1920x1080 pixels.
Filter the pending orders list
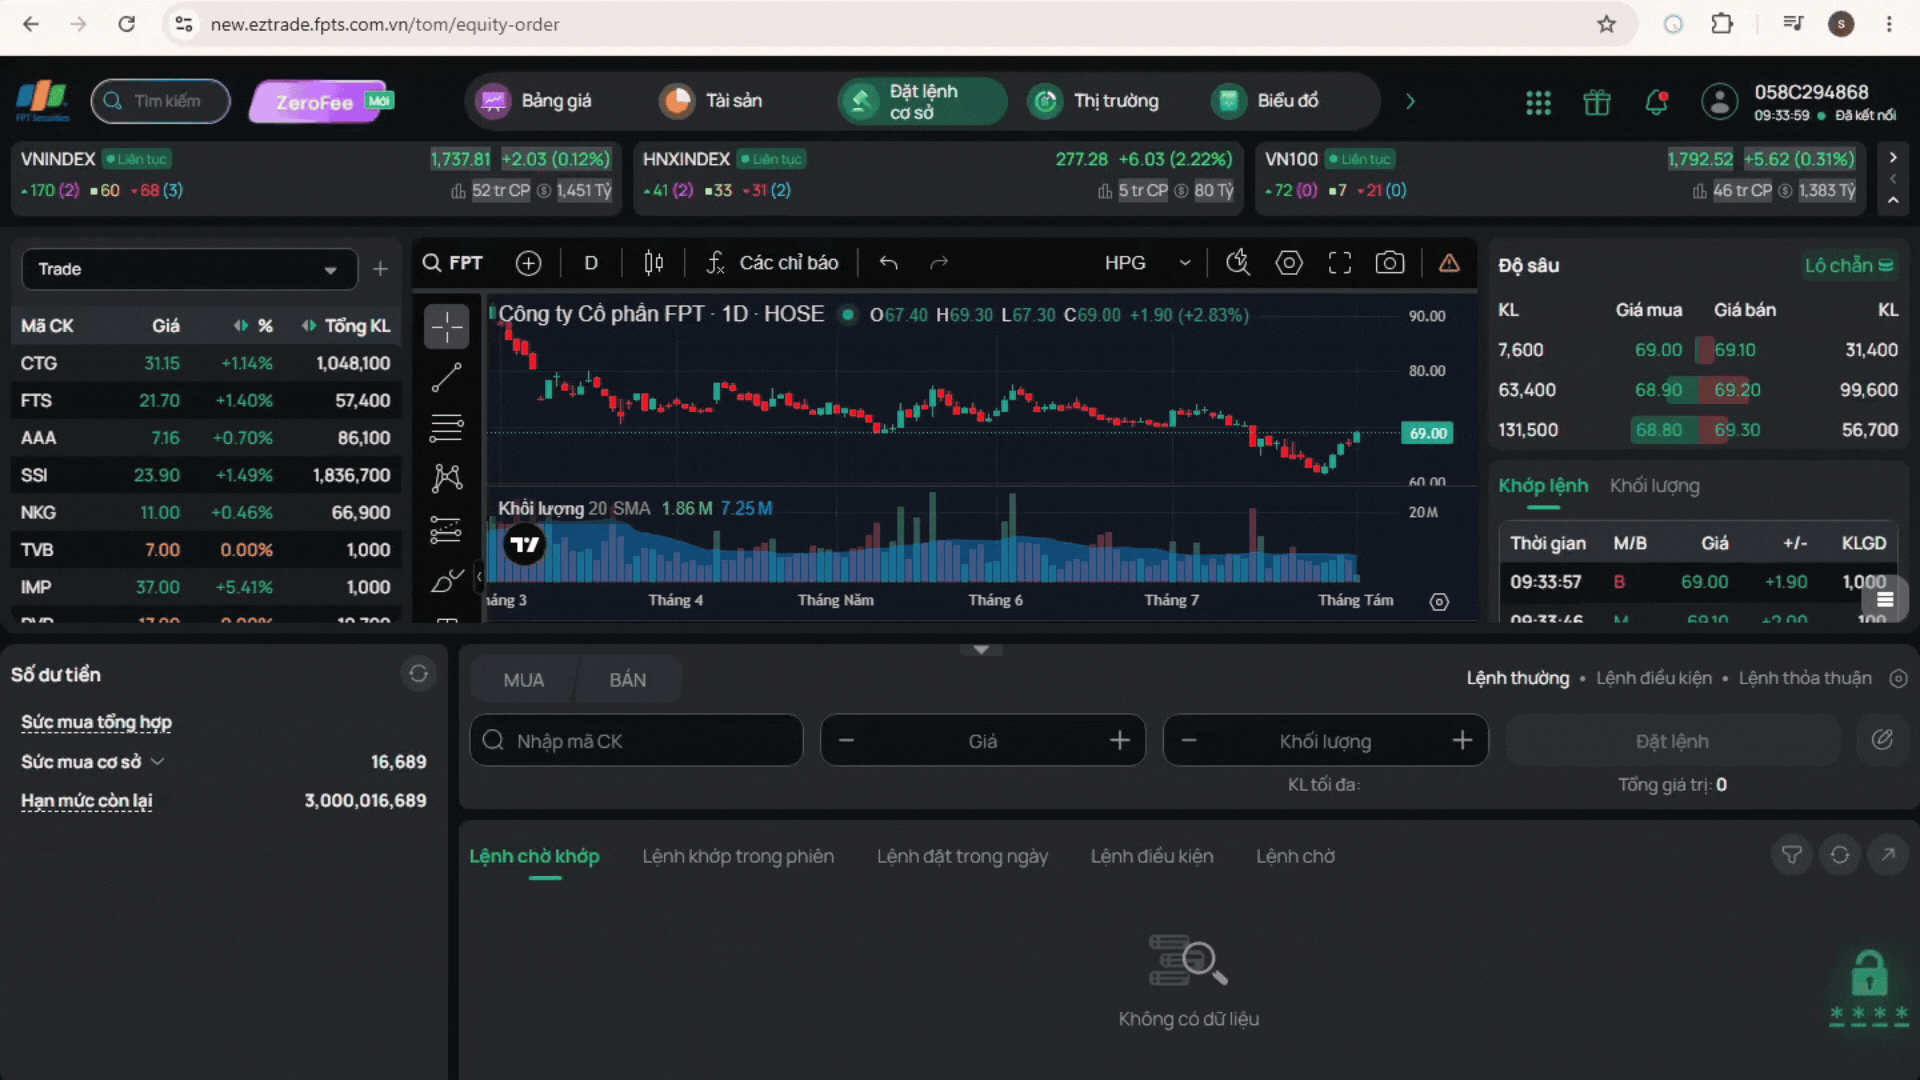point(1792,855)
